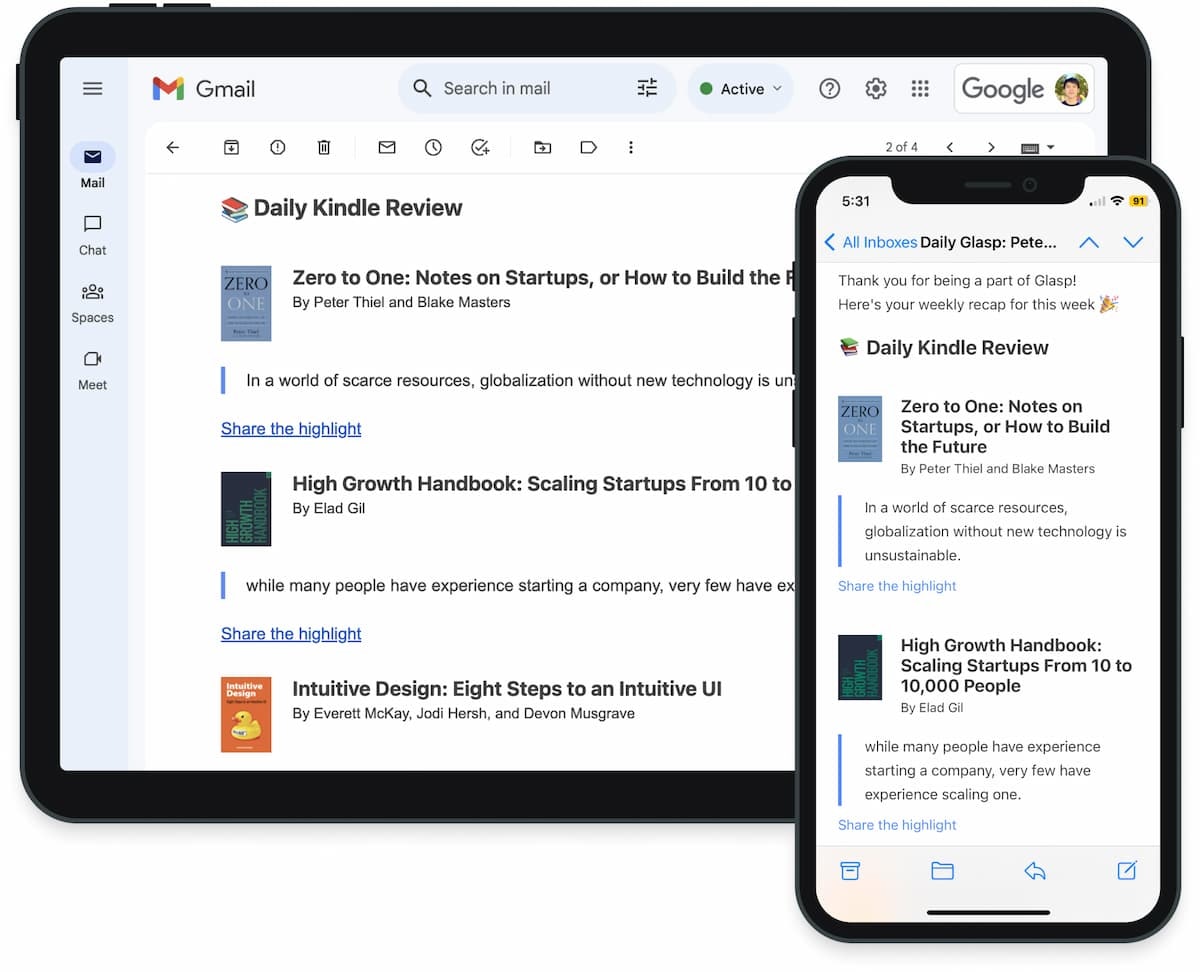The width and height of the screenshot is (1200, 972).
Task: Open Google apps grid icon
Action: click(x=921, y=89)
